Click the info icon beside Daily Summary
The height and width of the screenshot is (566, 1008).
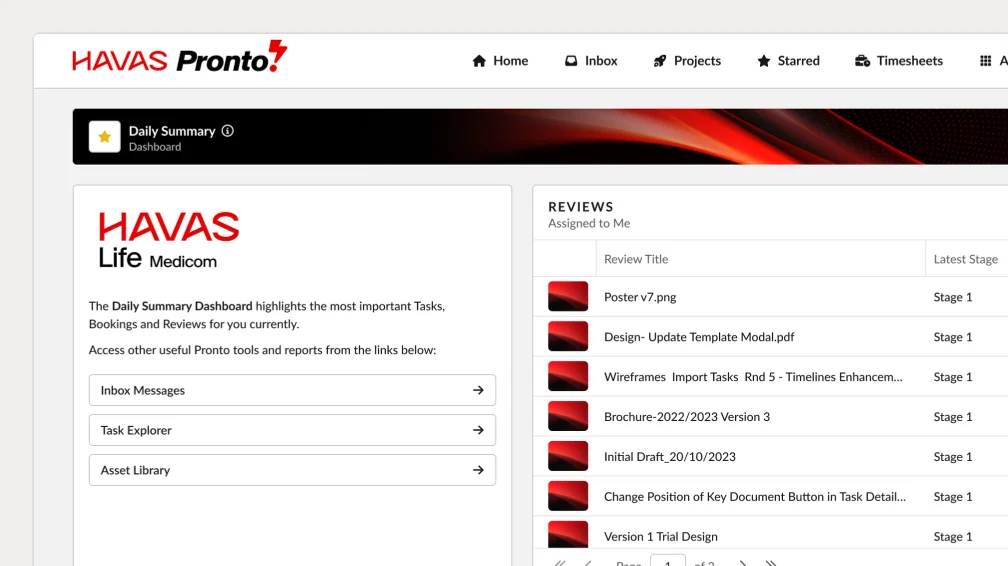(228, 131)
